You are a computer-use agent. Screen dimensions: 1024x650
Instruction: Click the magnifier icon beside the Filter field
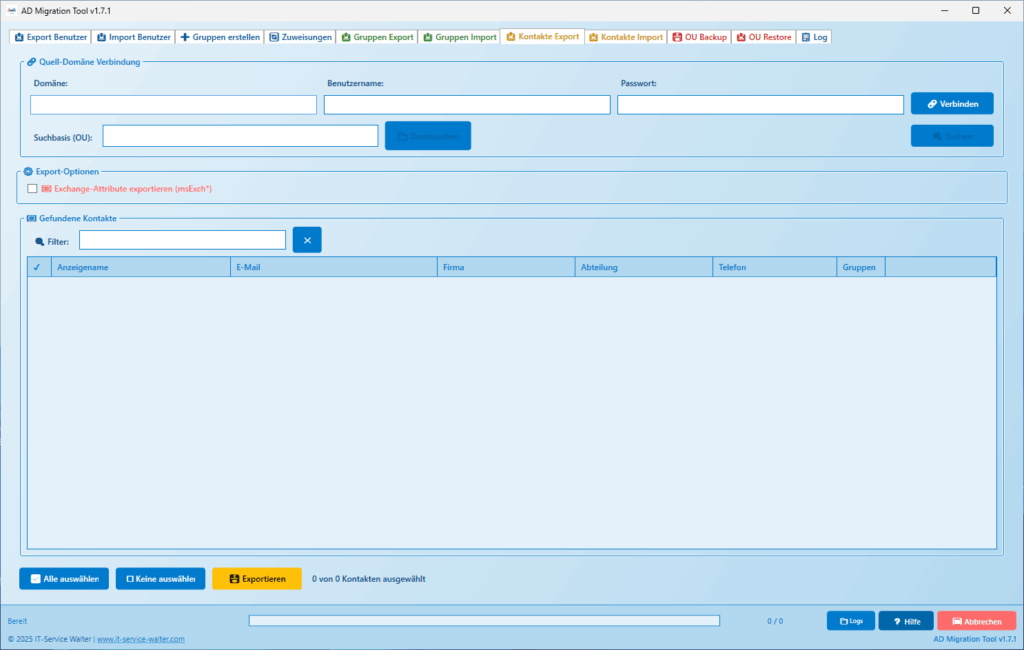39,241
